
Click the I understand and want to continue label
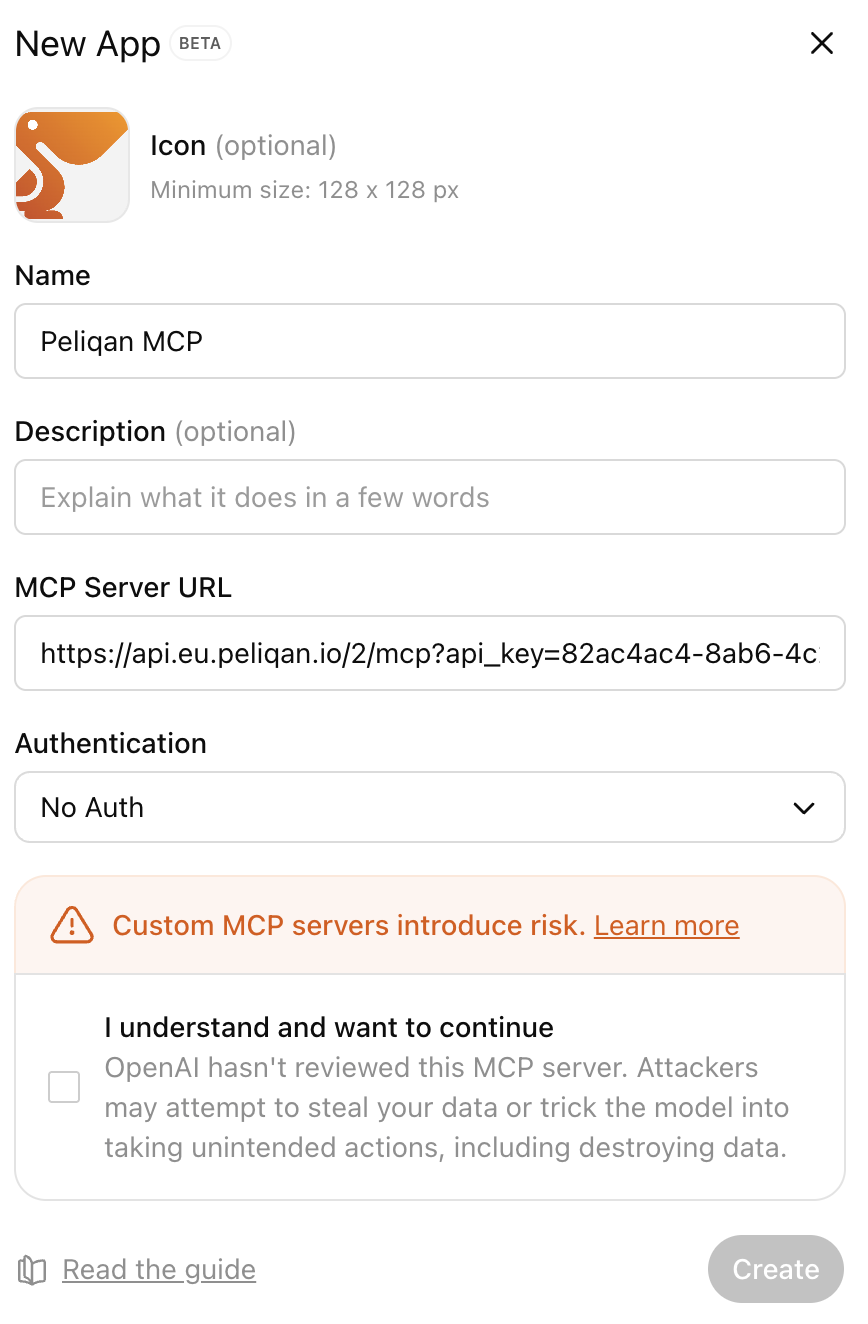(329, 1028)
